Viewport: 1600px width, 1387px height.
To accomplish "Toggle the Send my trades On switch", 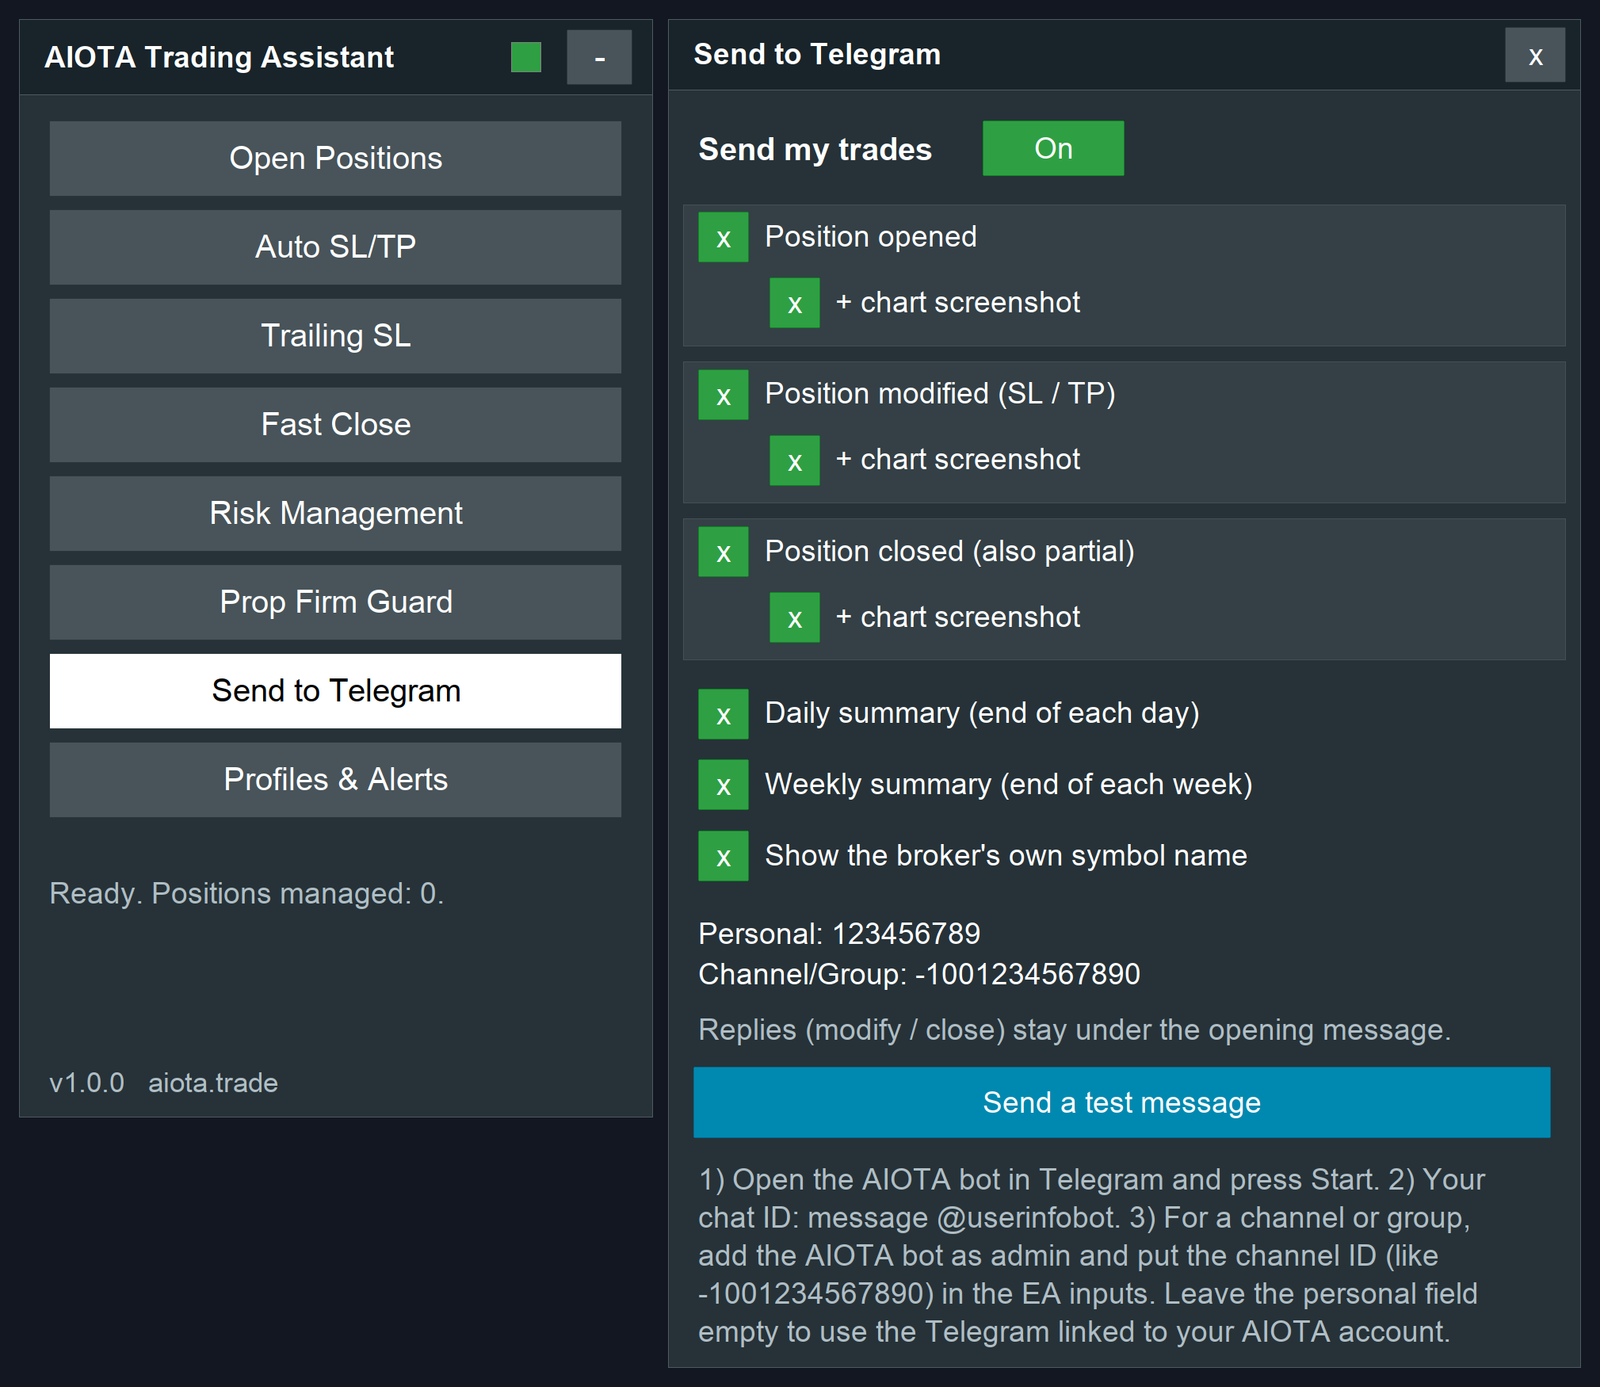I will (x=1053, y=148).
